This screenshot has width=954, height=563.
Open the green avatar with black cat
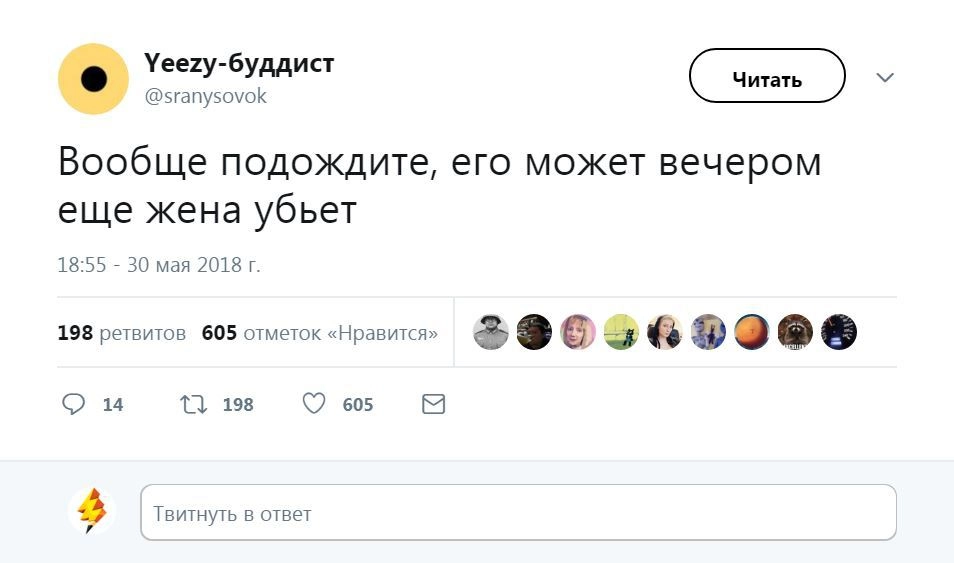(621, 332)
